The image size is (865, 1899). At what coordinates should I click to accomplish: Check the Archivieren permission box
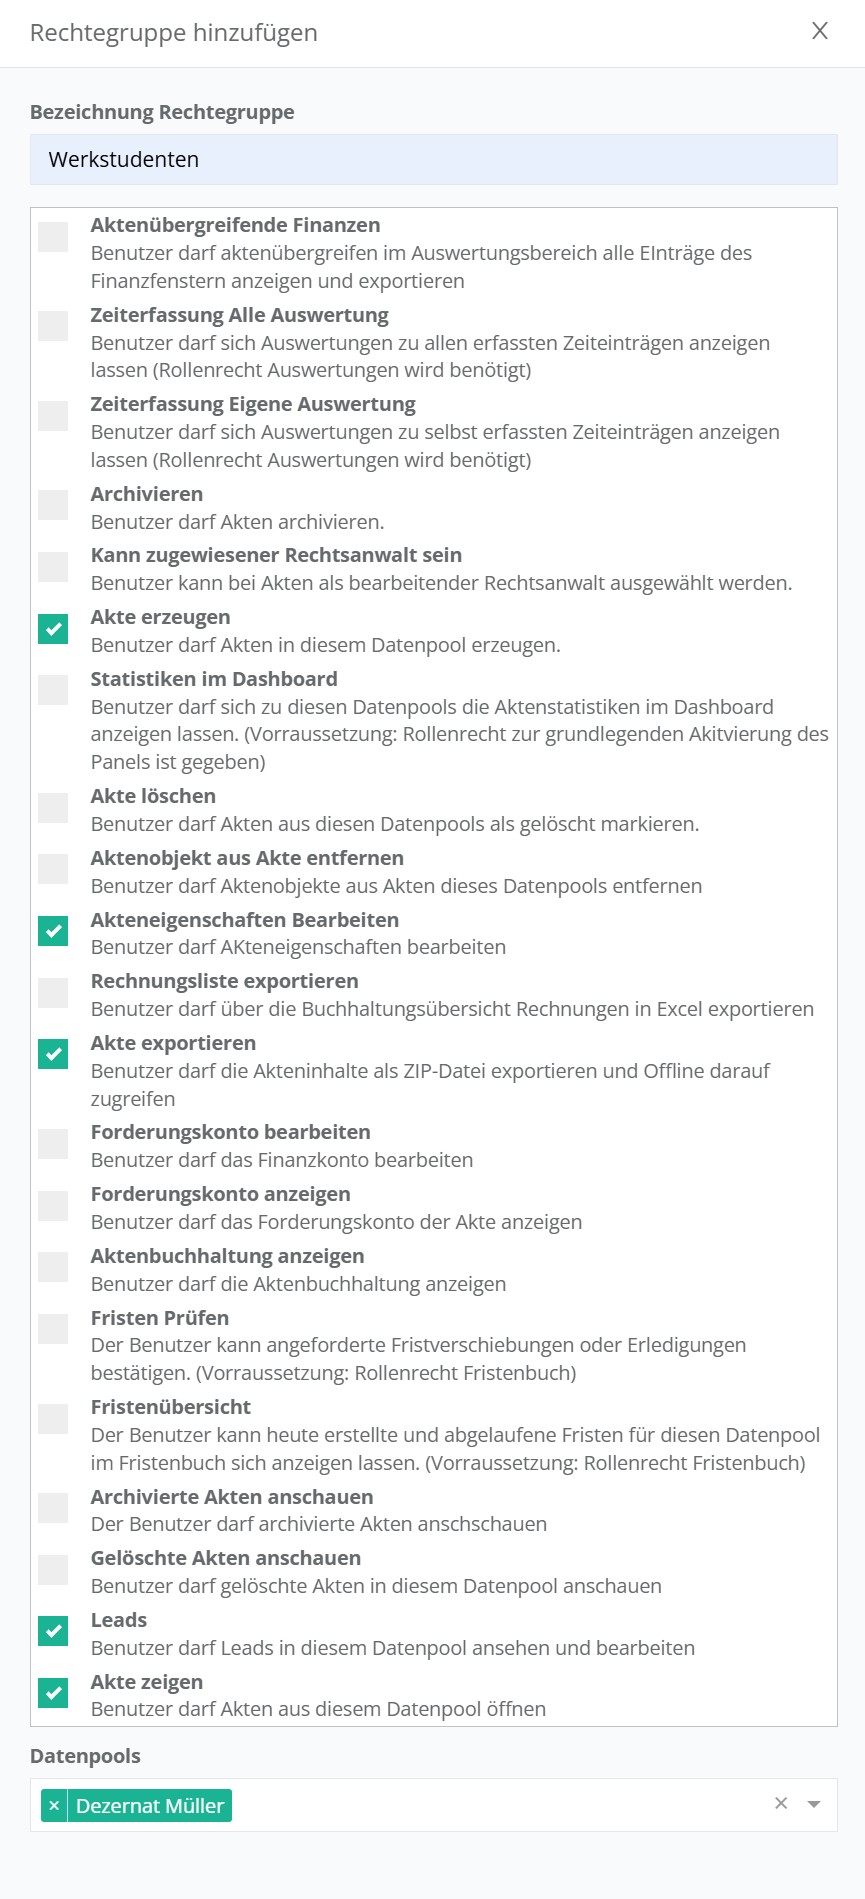tap(53, 505)
